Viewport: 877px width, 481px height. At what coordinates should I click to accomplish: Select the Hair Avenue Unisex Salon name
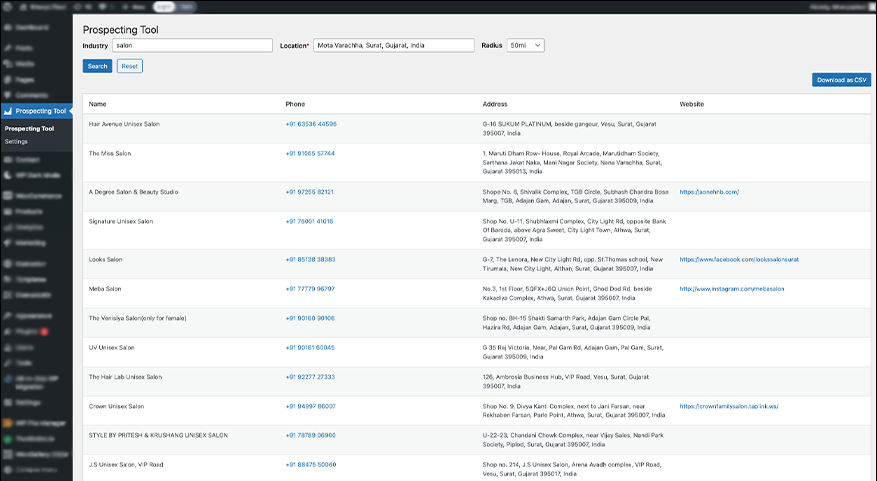pos(124,124)
